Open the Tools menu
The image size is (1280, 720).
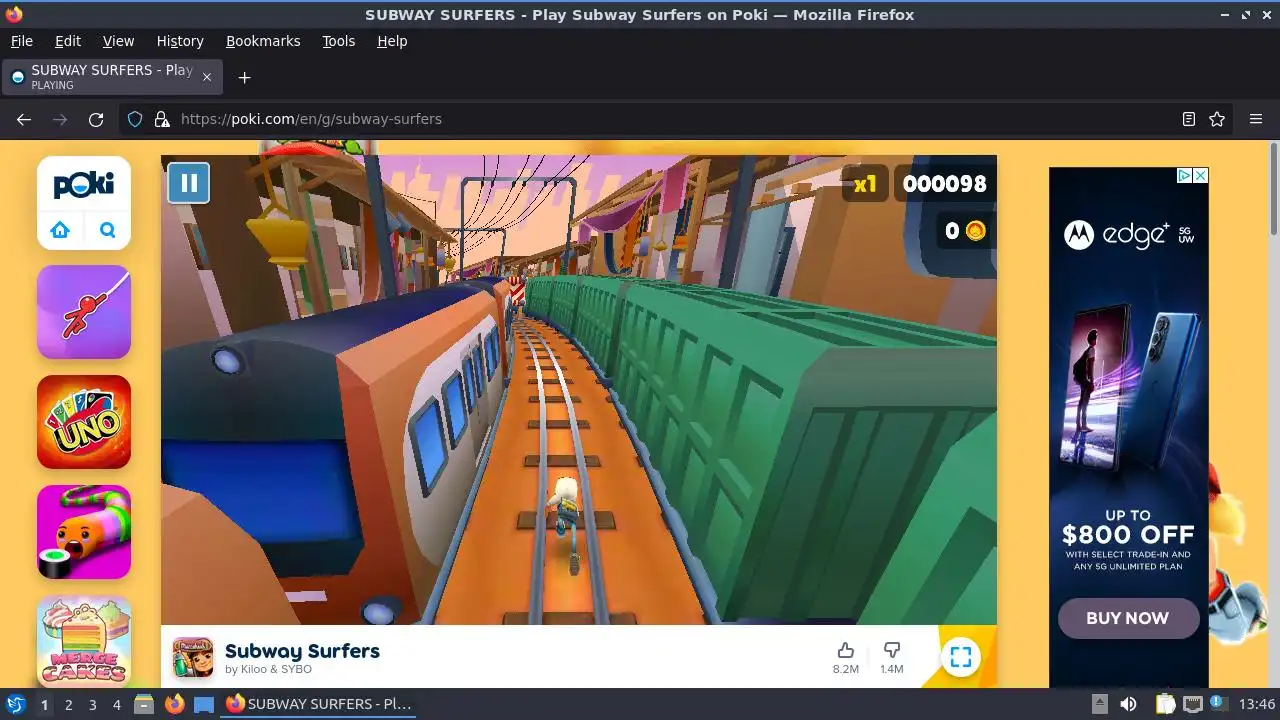tap(338, 41)
